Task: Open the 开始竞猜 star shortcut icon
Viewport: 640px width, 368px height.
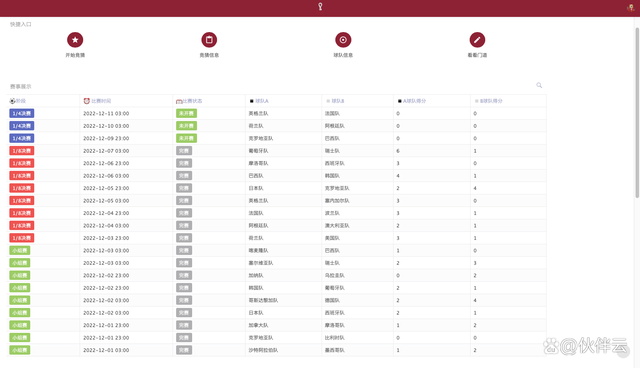Action: click(x=75, y=40)
